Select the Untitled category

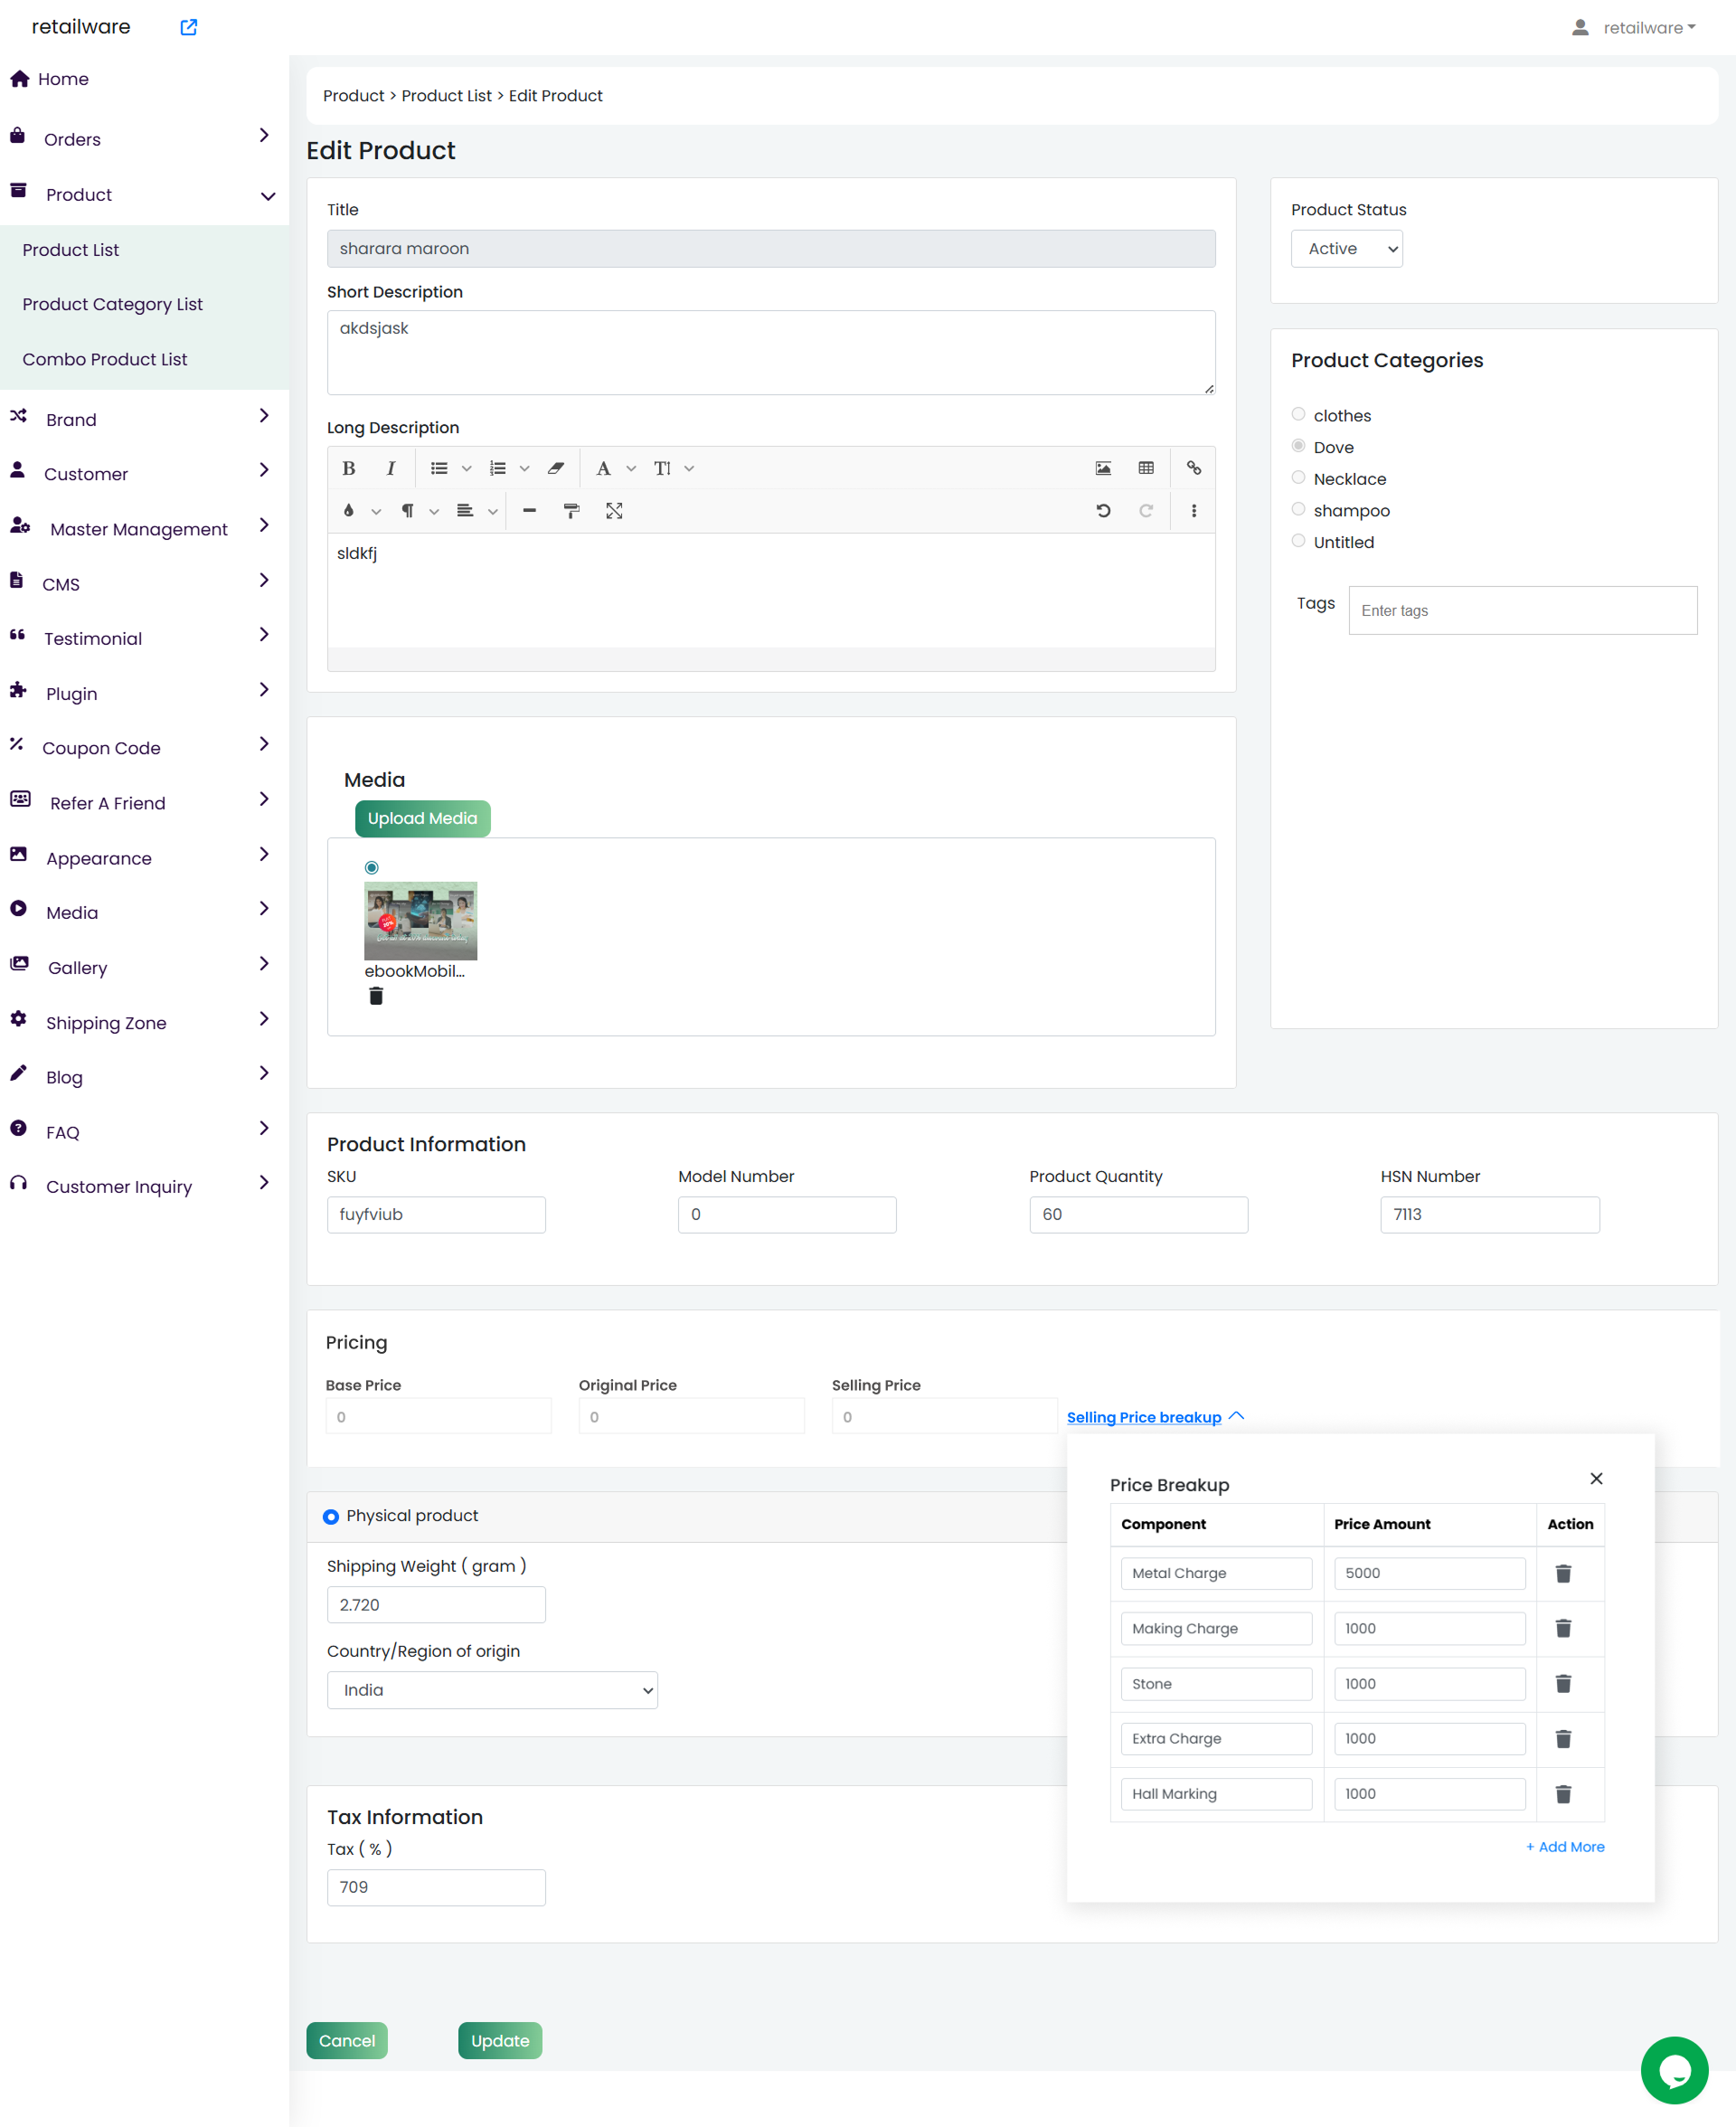[x=1298, y=541]
